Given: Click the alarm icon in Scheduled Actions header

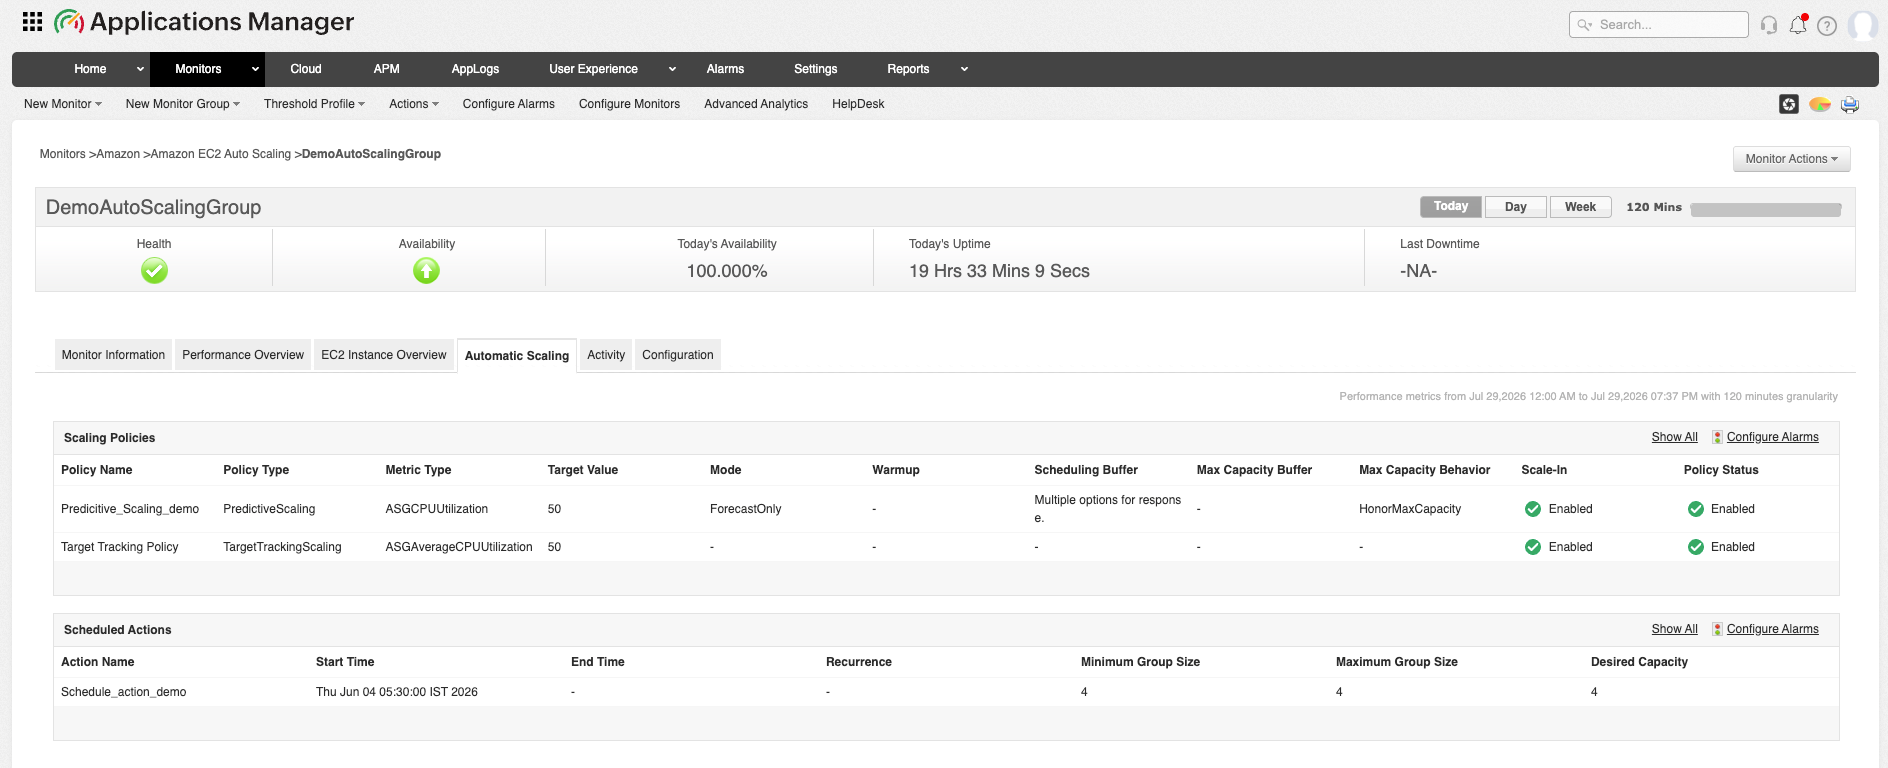Looking at the screenshot, I should click(1717, 629).
